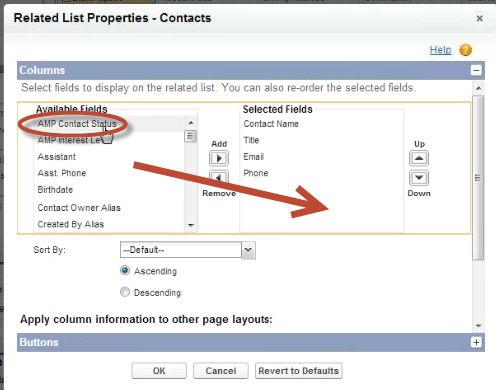
Task: Click the Available Fields scroll-down arrow
Action: tap(191, 225)
